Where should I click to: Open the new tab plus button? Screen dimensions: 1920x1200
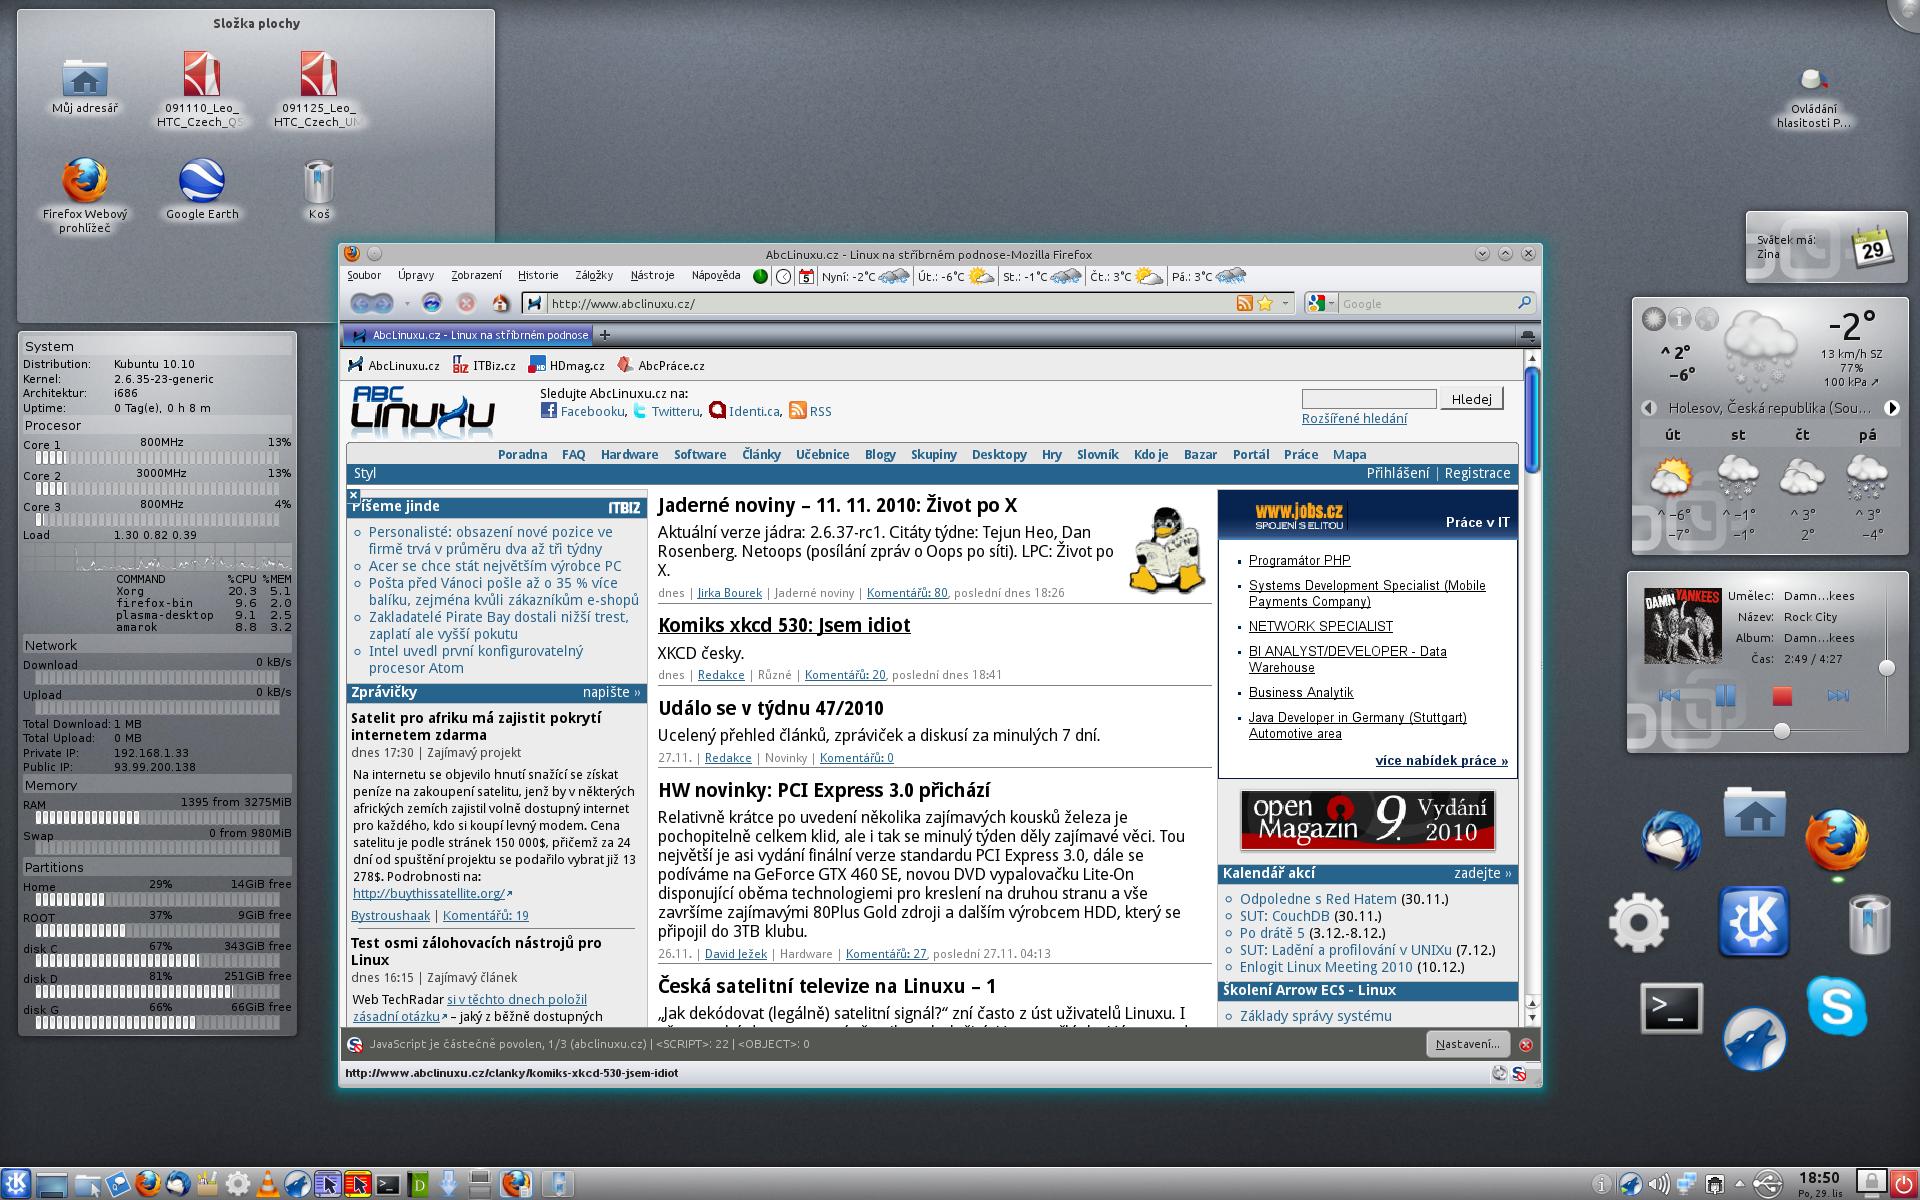click(x=604, y=335)
